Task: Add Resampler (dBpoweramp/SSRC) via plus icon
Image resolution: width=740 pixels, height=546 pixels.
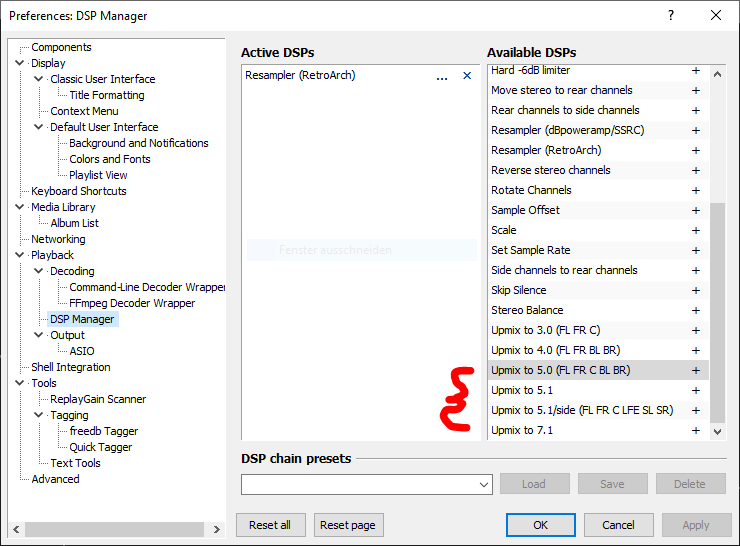Action: [x=695, y=130]
